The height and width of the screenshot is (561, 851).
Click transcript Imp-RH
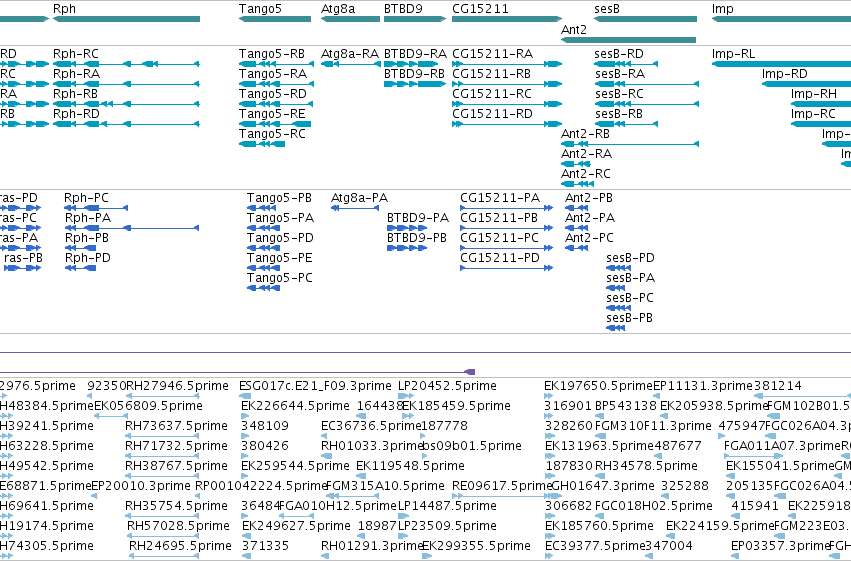(x=821, y=104)
